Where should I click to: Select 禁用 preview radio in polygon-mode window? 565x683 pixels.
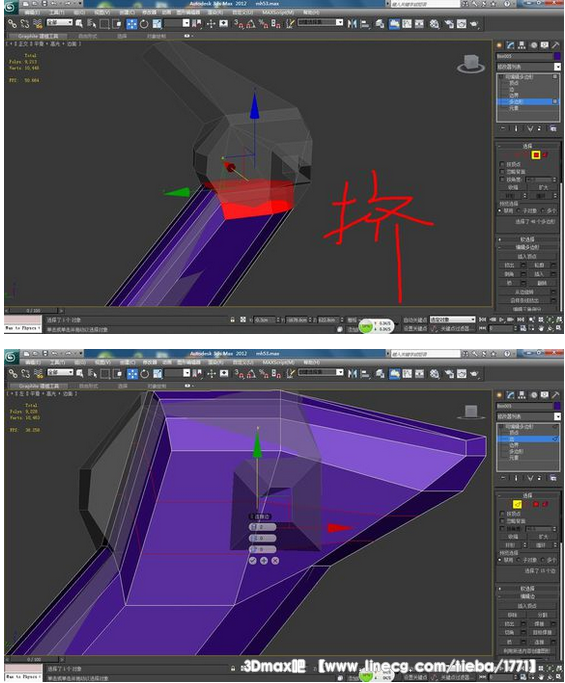pyautogui.click(x=500, y=210)
